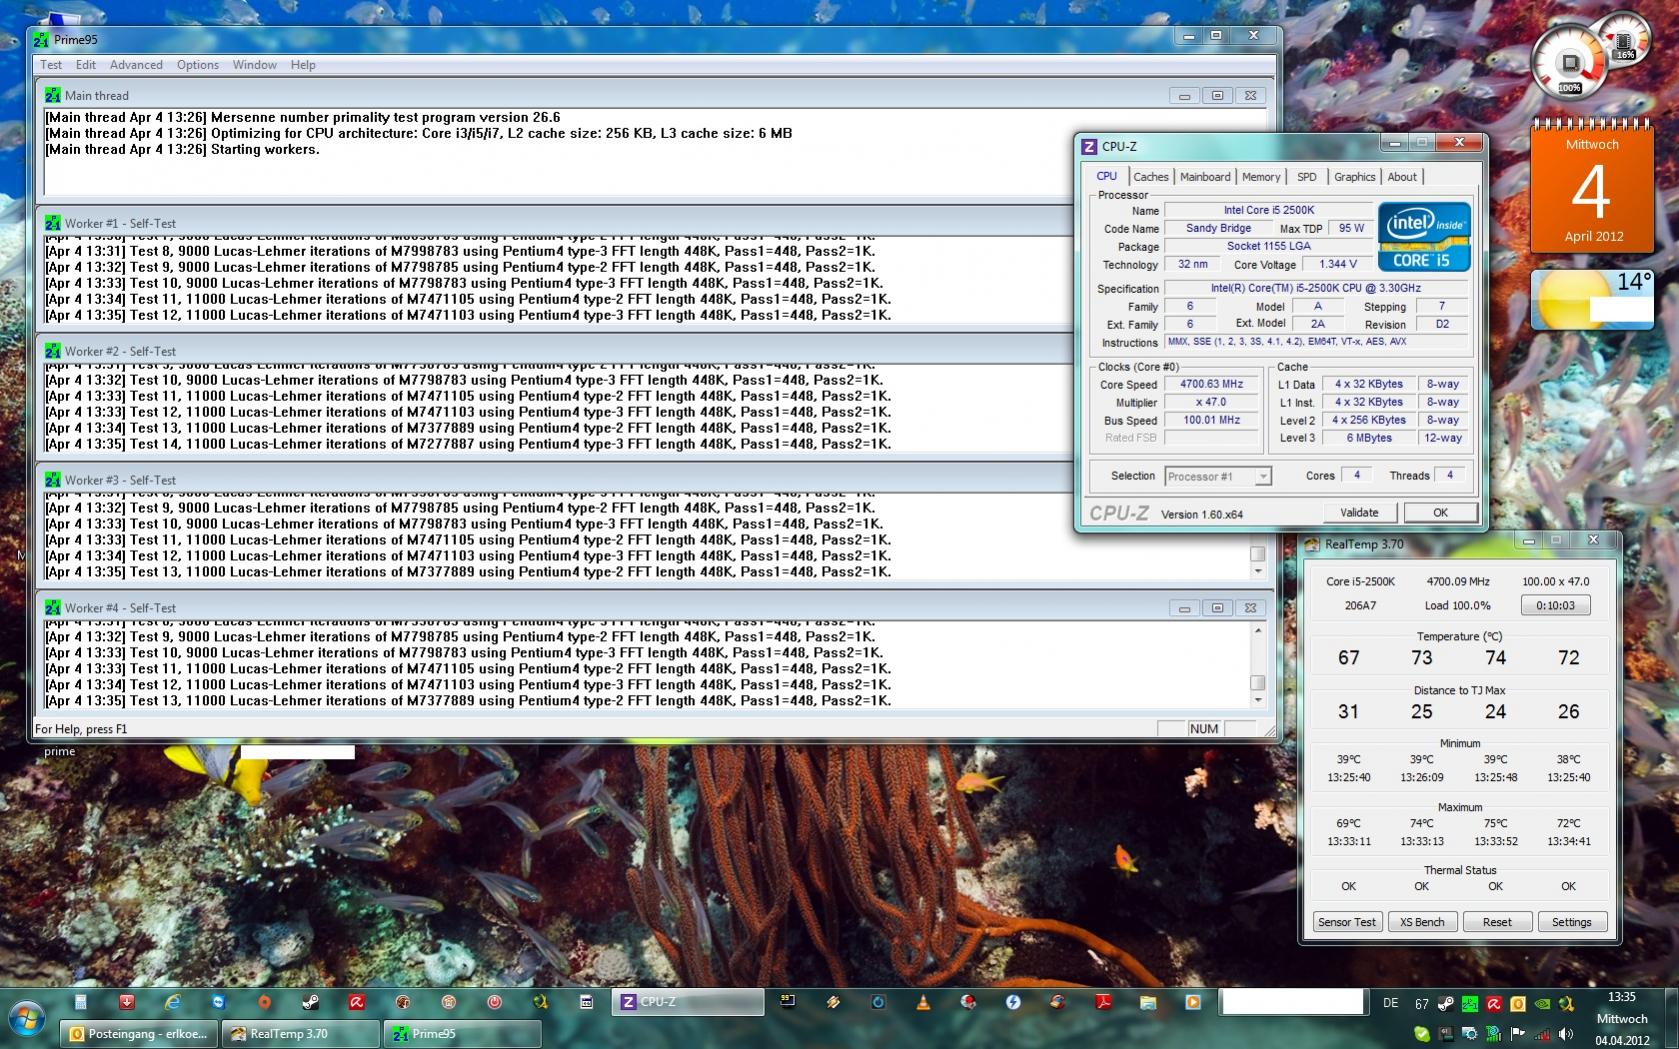Switch to the Mainboard tab in CPU-Z
Screen dimensions: 1679x1049
pyautogui.click(x=1205, y=177)
